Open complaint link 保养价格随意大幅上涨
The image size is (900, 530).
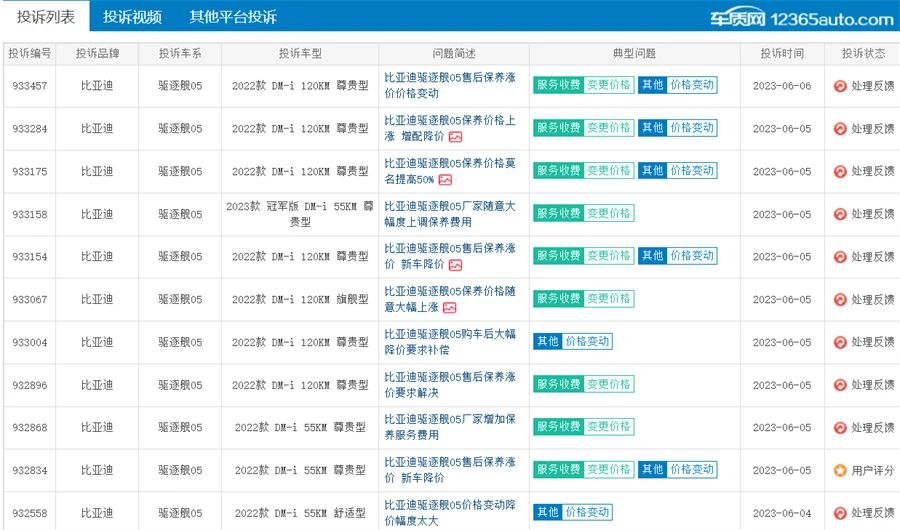pos(450,299)
